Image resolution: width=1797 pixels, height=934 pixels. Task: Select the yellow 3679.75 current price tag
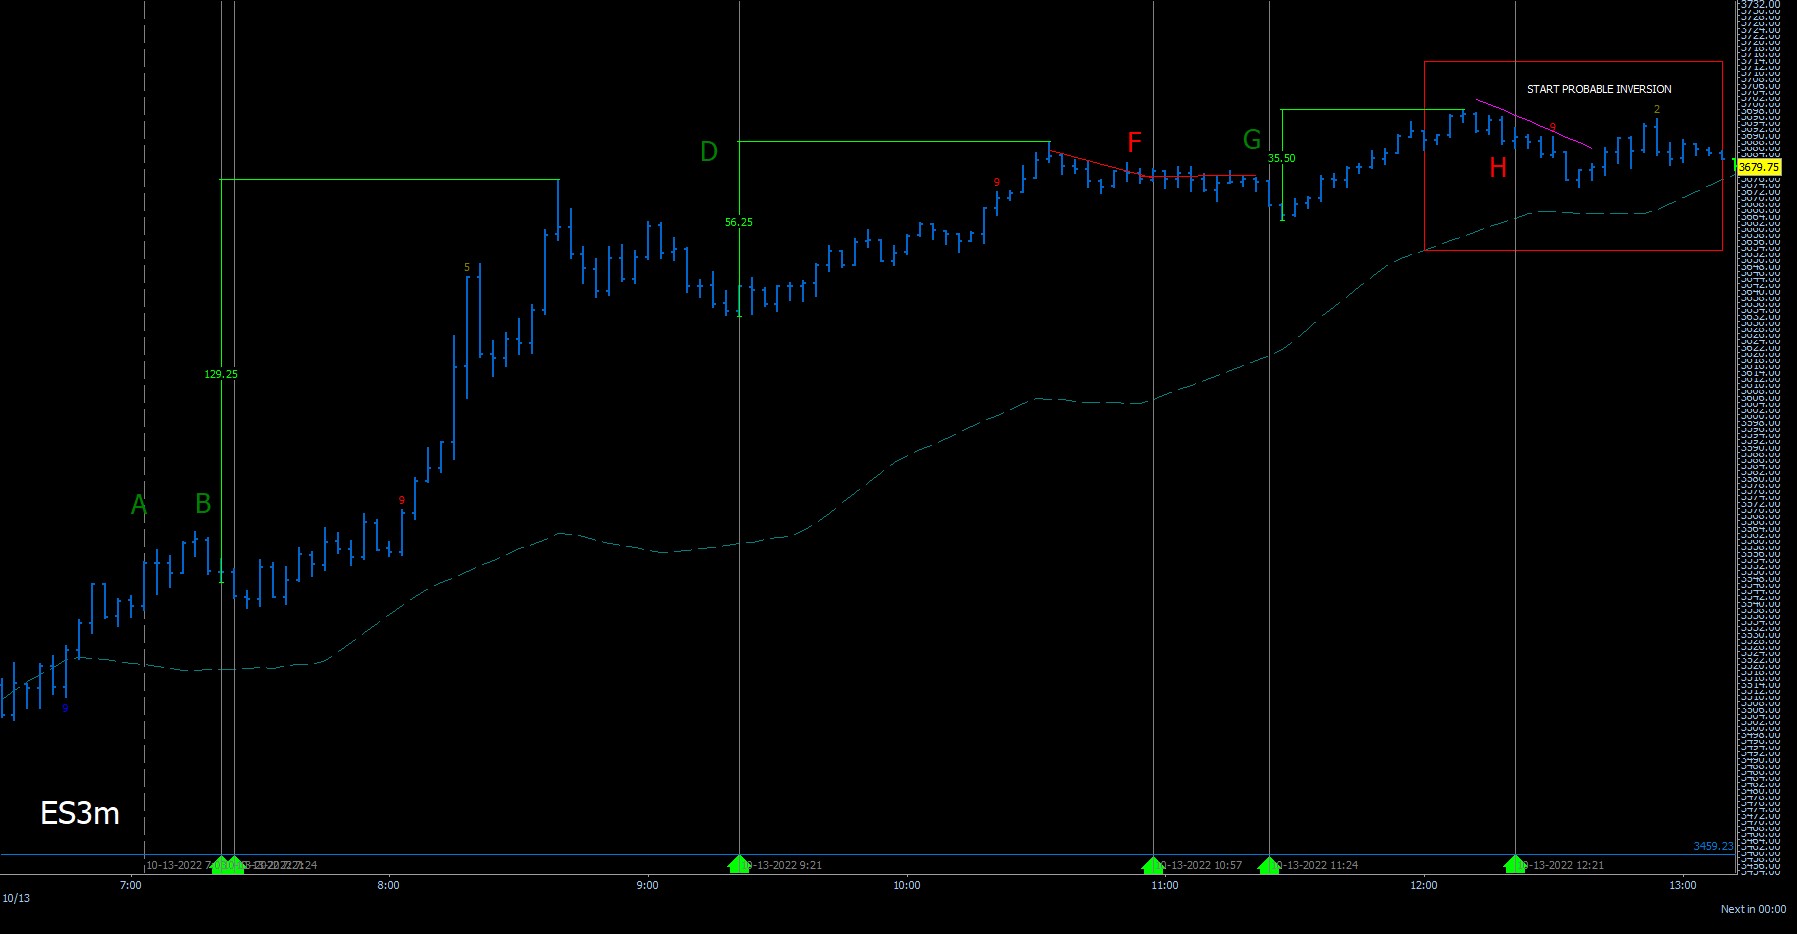pyautogui.click(x=1758, y=167)
